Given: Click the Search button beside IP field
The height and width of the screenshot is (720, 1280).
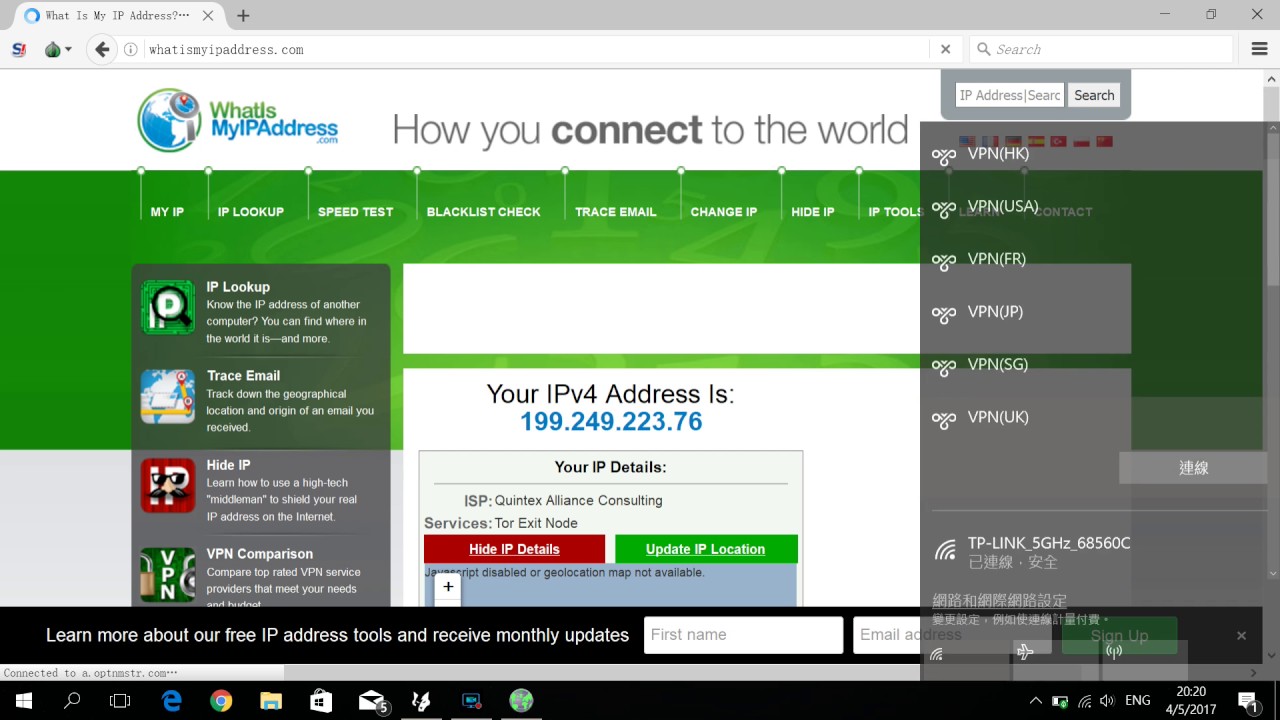Looking at the screenshot, I should (x=1094, y=95).
